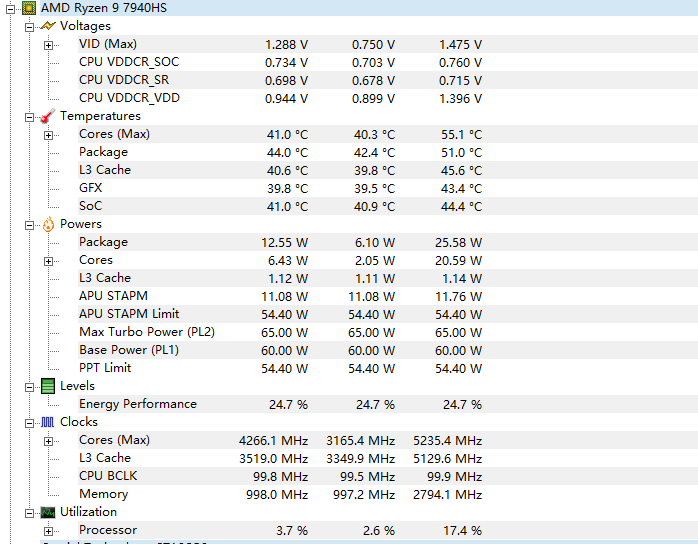Click the green Levels icon
Viewport: 698px width, 544px height.
point(48,386)
